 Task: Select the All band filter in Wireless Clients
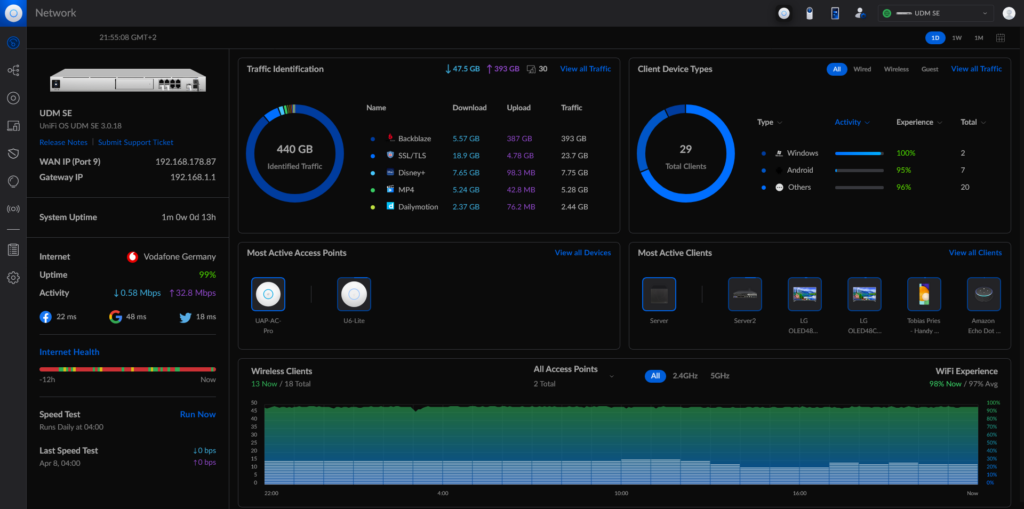tap(655, 376)
